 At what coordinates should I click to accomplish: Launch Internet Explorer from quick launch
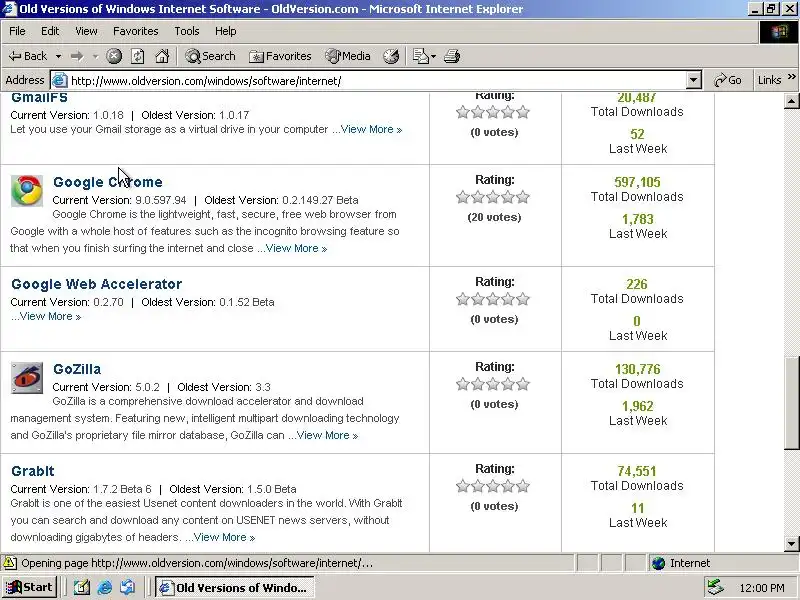point(105,588)
